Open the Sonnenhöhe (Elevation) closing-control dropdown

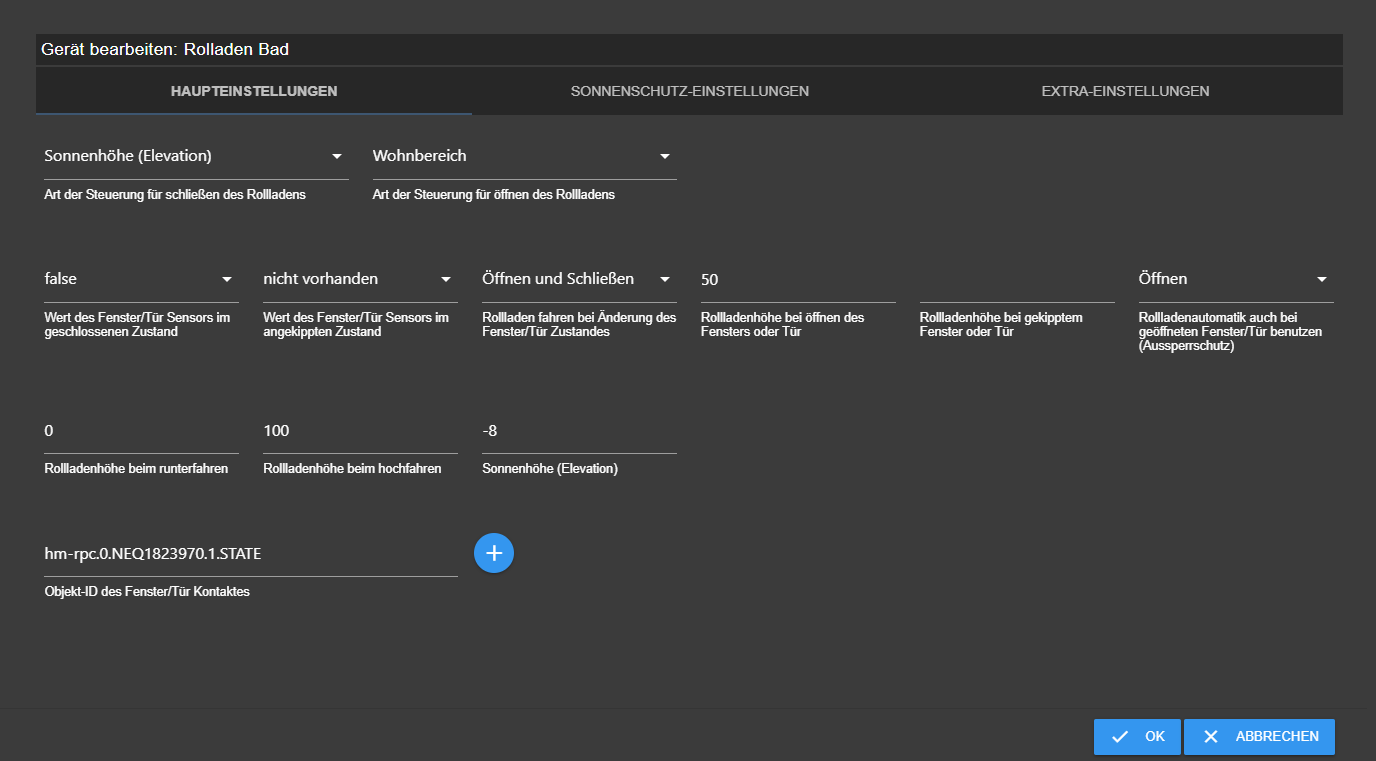[196, 157]
